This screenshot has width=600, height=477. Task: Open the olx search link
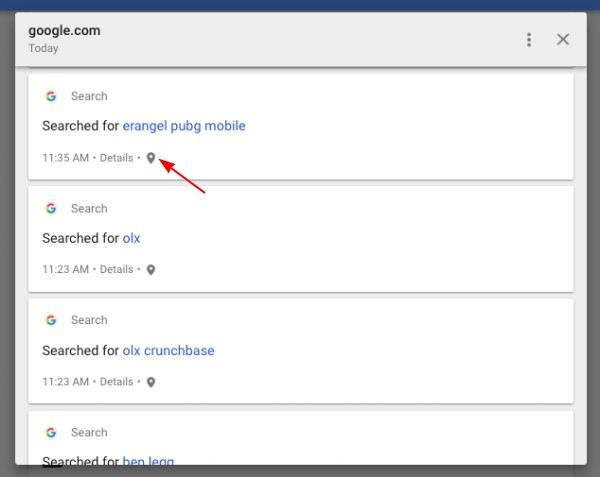click(131, 238)
